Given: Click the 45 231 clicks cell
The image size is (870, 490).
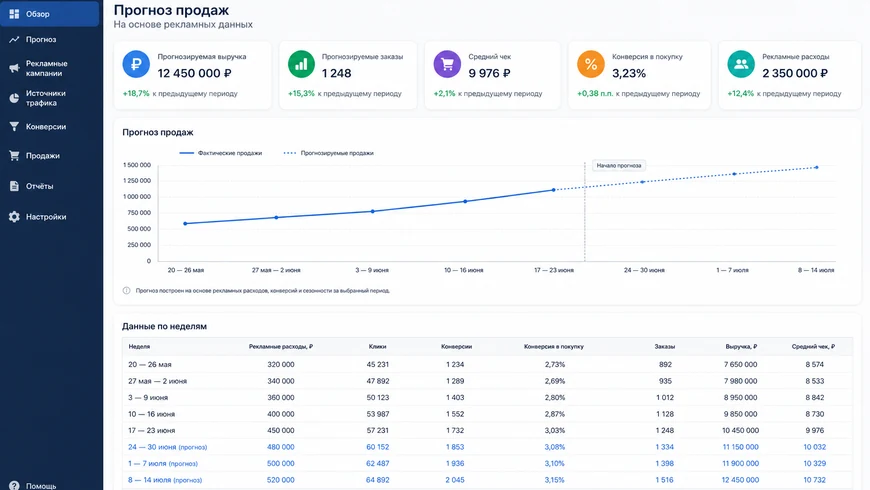Looking at the screenshot, I should (x=378, y=365).
